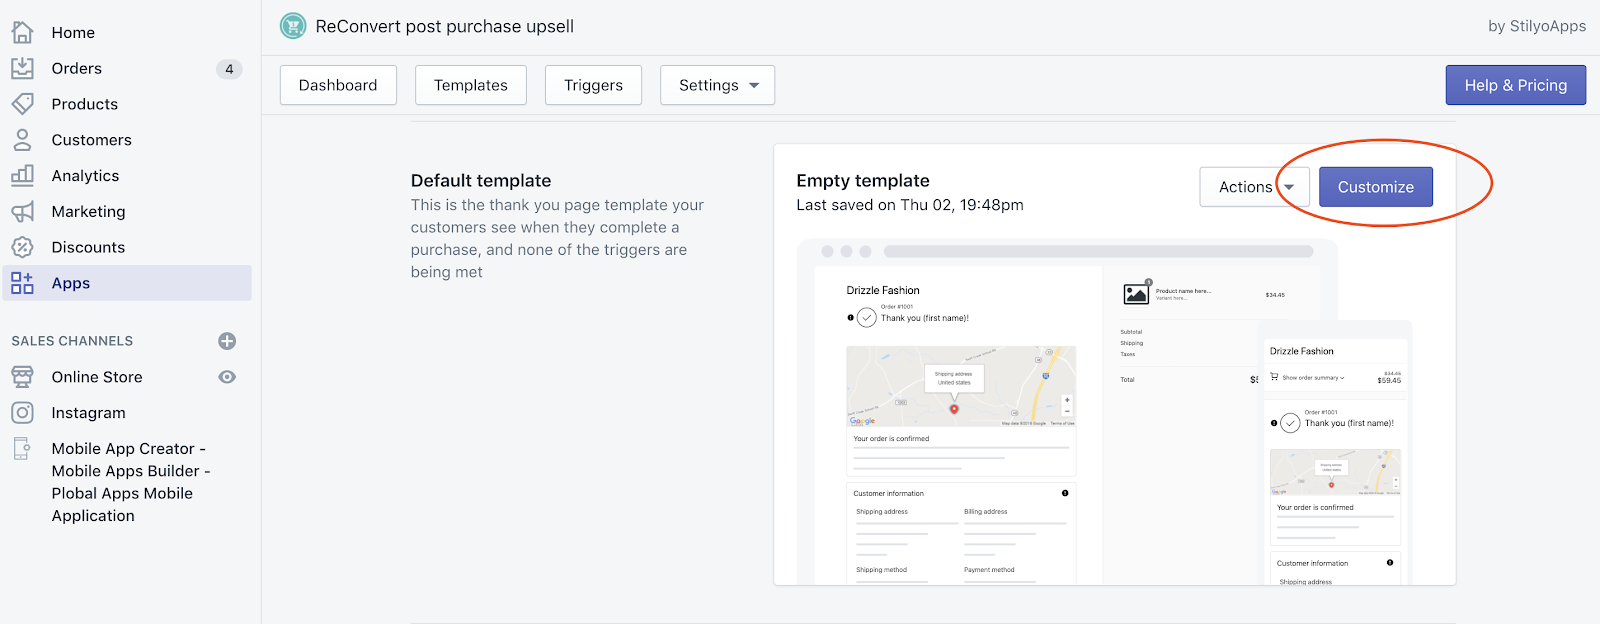Open the Triggers tab

pyautogui.click(x=593, y=85)
